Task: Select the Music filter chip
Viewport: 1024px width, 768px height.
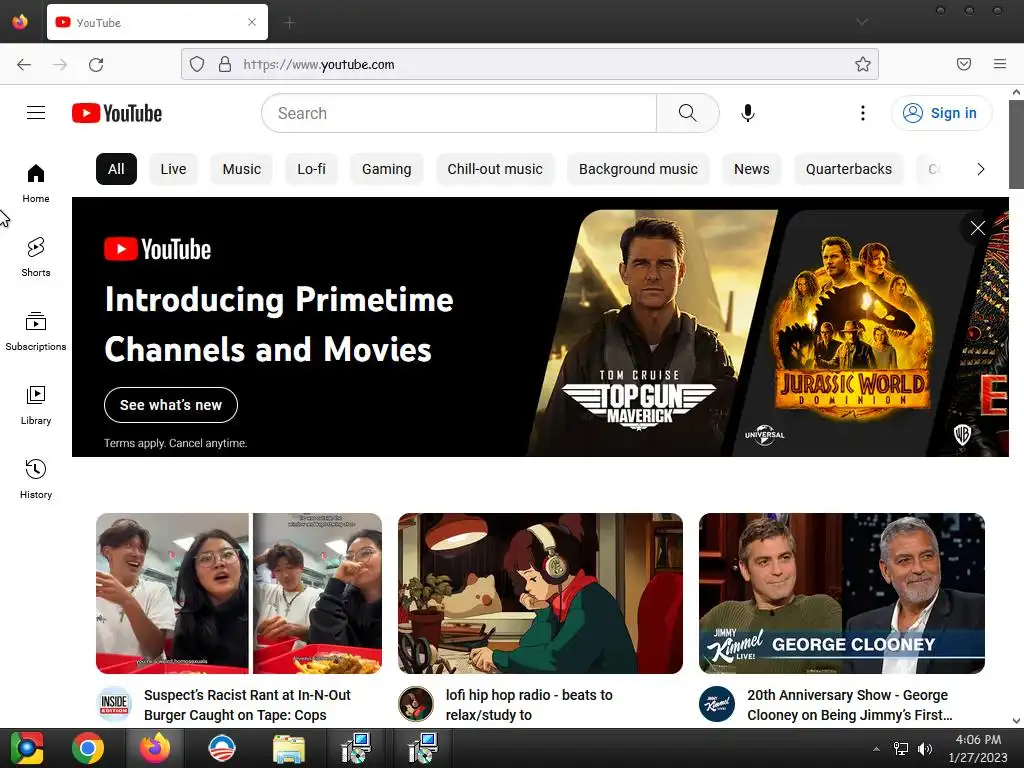Action: [x=242, y=169]
